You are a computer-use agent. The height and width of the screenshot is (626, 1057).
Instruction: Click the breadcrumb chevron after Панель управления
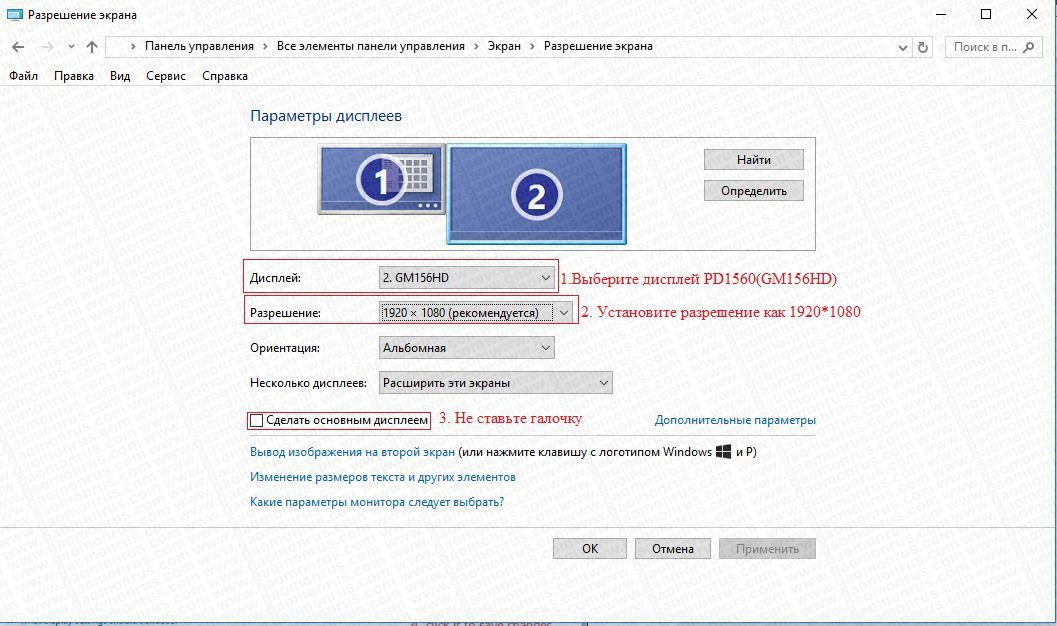[x=264, y=46]
